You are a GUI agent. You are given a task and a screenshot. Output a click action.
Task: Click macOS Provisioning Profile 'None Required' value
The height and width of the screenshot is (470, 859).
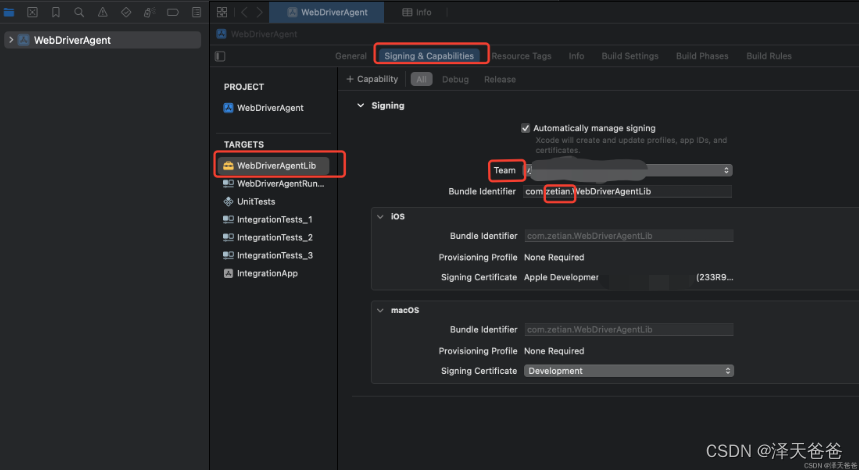tap(554, 351)
